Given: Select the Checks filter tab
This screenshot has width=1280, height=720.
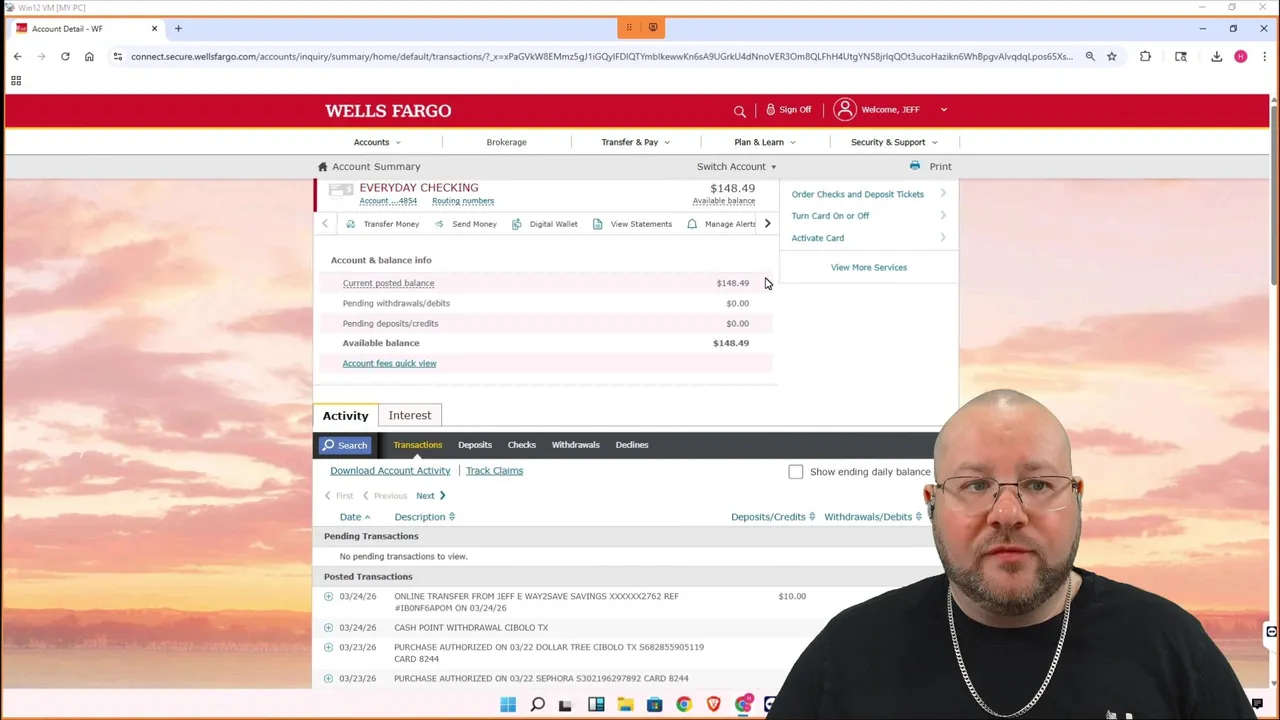Looking at the screenshot, I should tap(522, 445).
